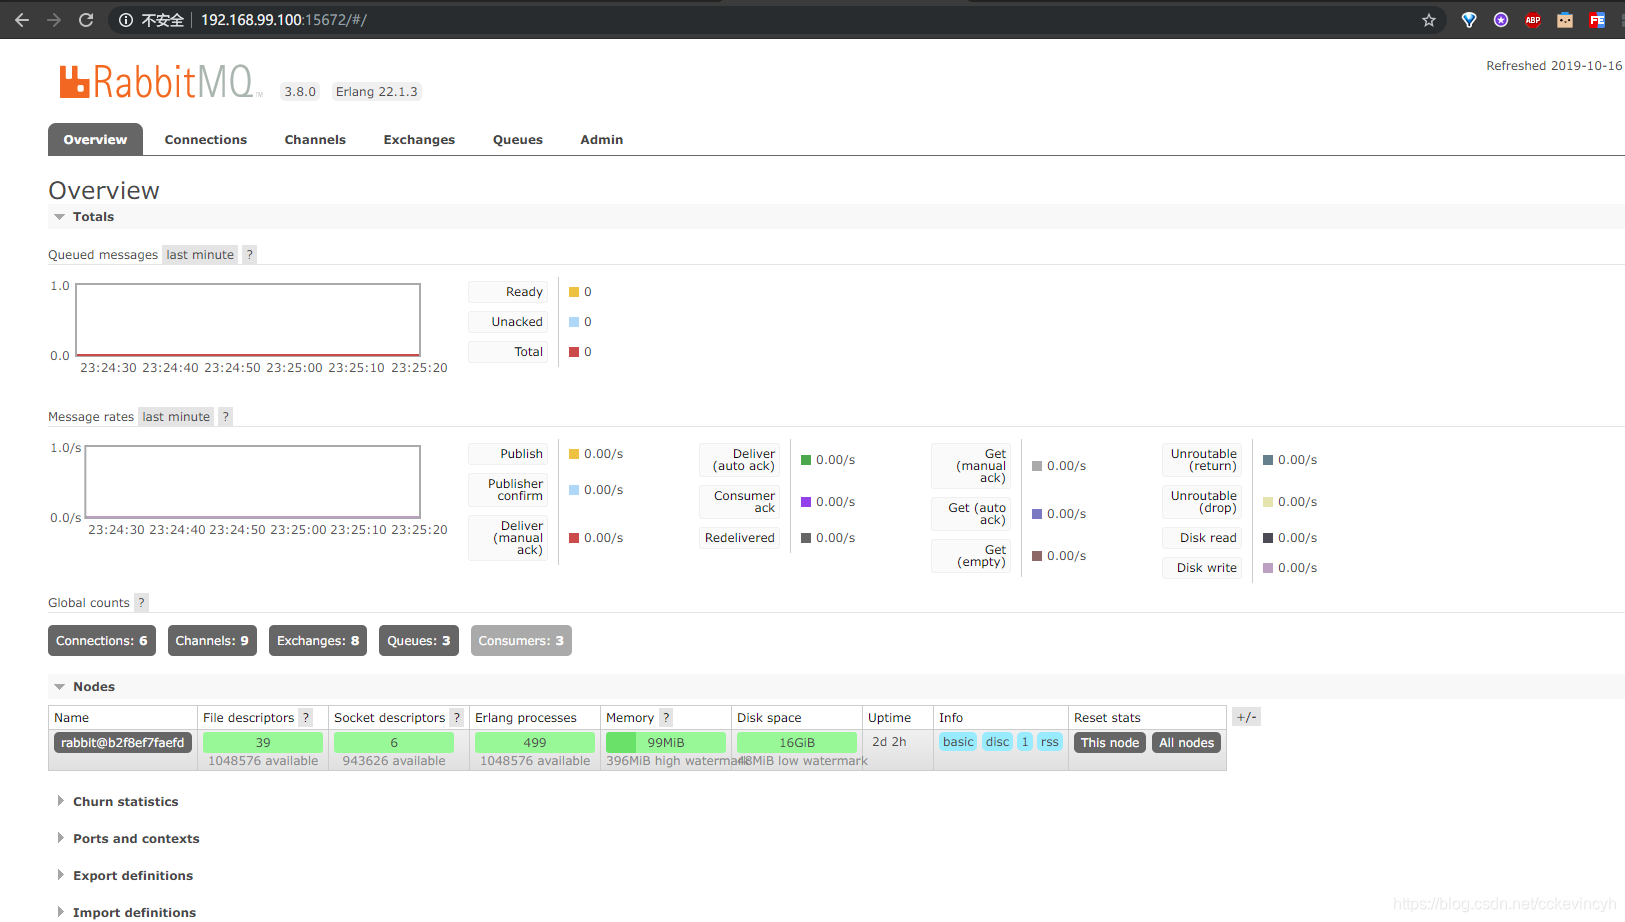Open Socket descriptors help question mark

(457, 718)
